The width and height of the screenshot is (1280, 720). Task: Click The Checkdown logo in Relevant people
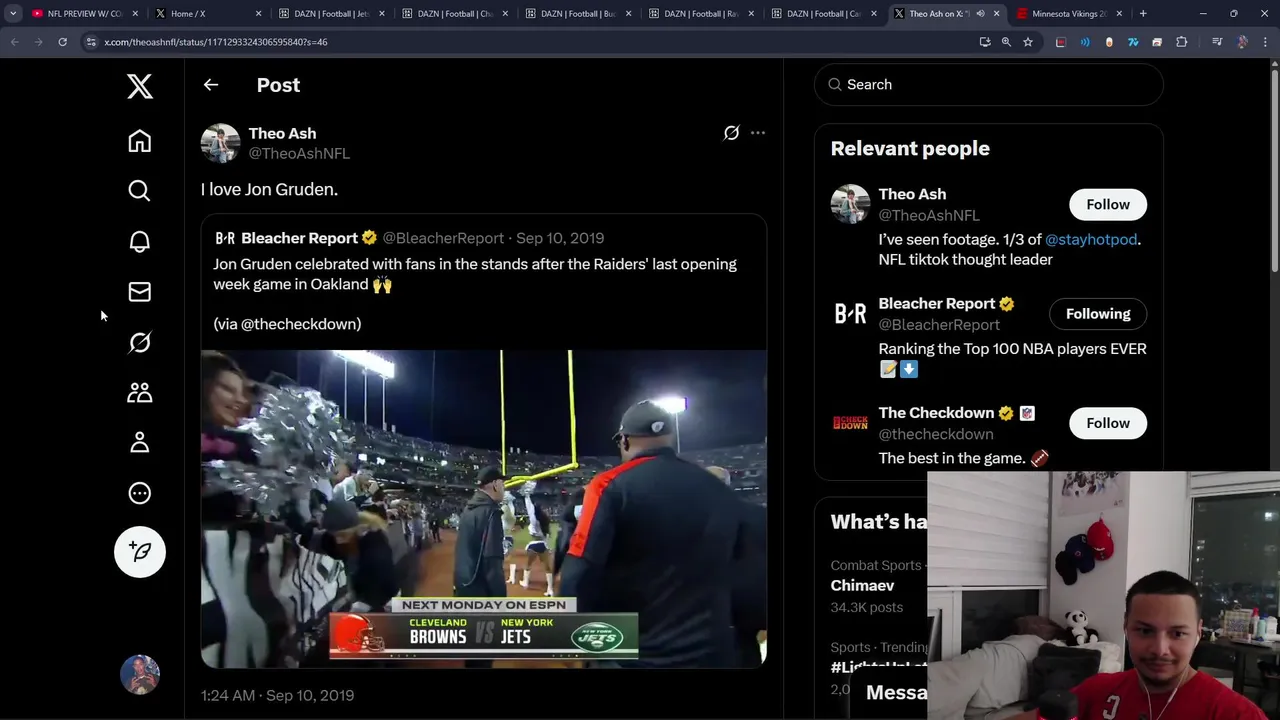click(x=850, y=423)
